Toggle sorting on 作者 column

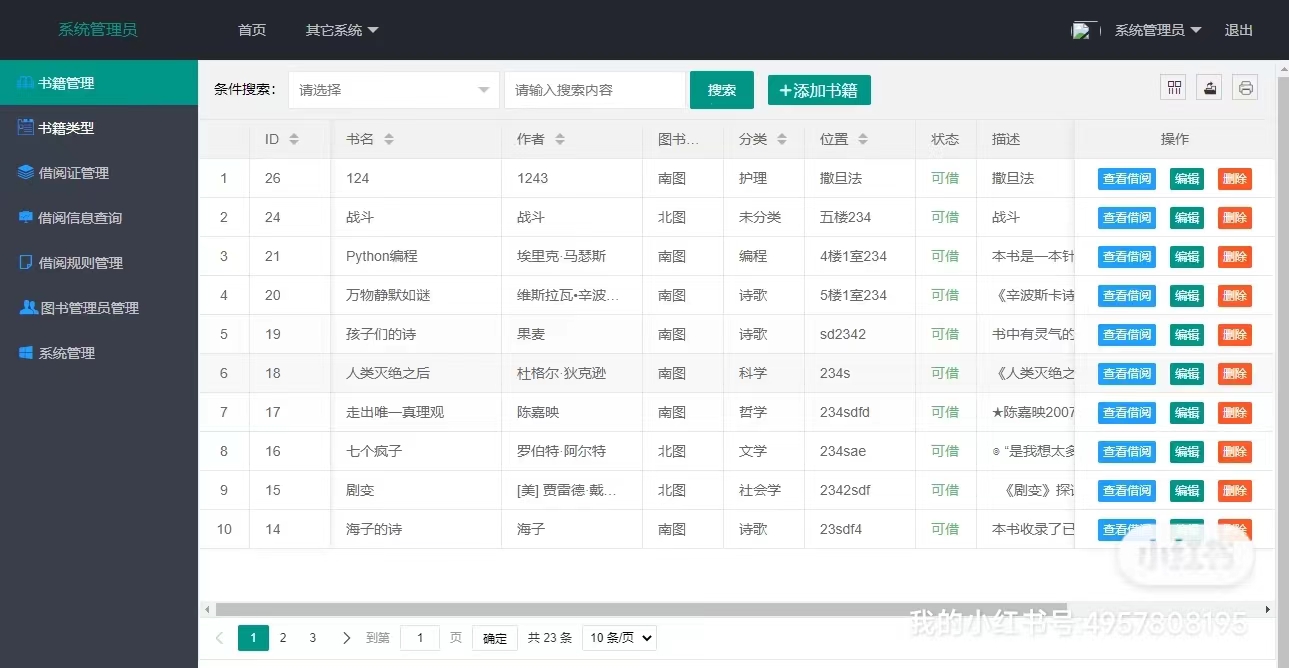click(560, 139)
